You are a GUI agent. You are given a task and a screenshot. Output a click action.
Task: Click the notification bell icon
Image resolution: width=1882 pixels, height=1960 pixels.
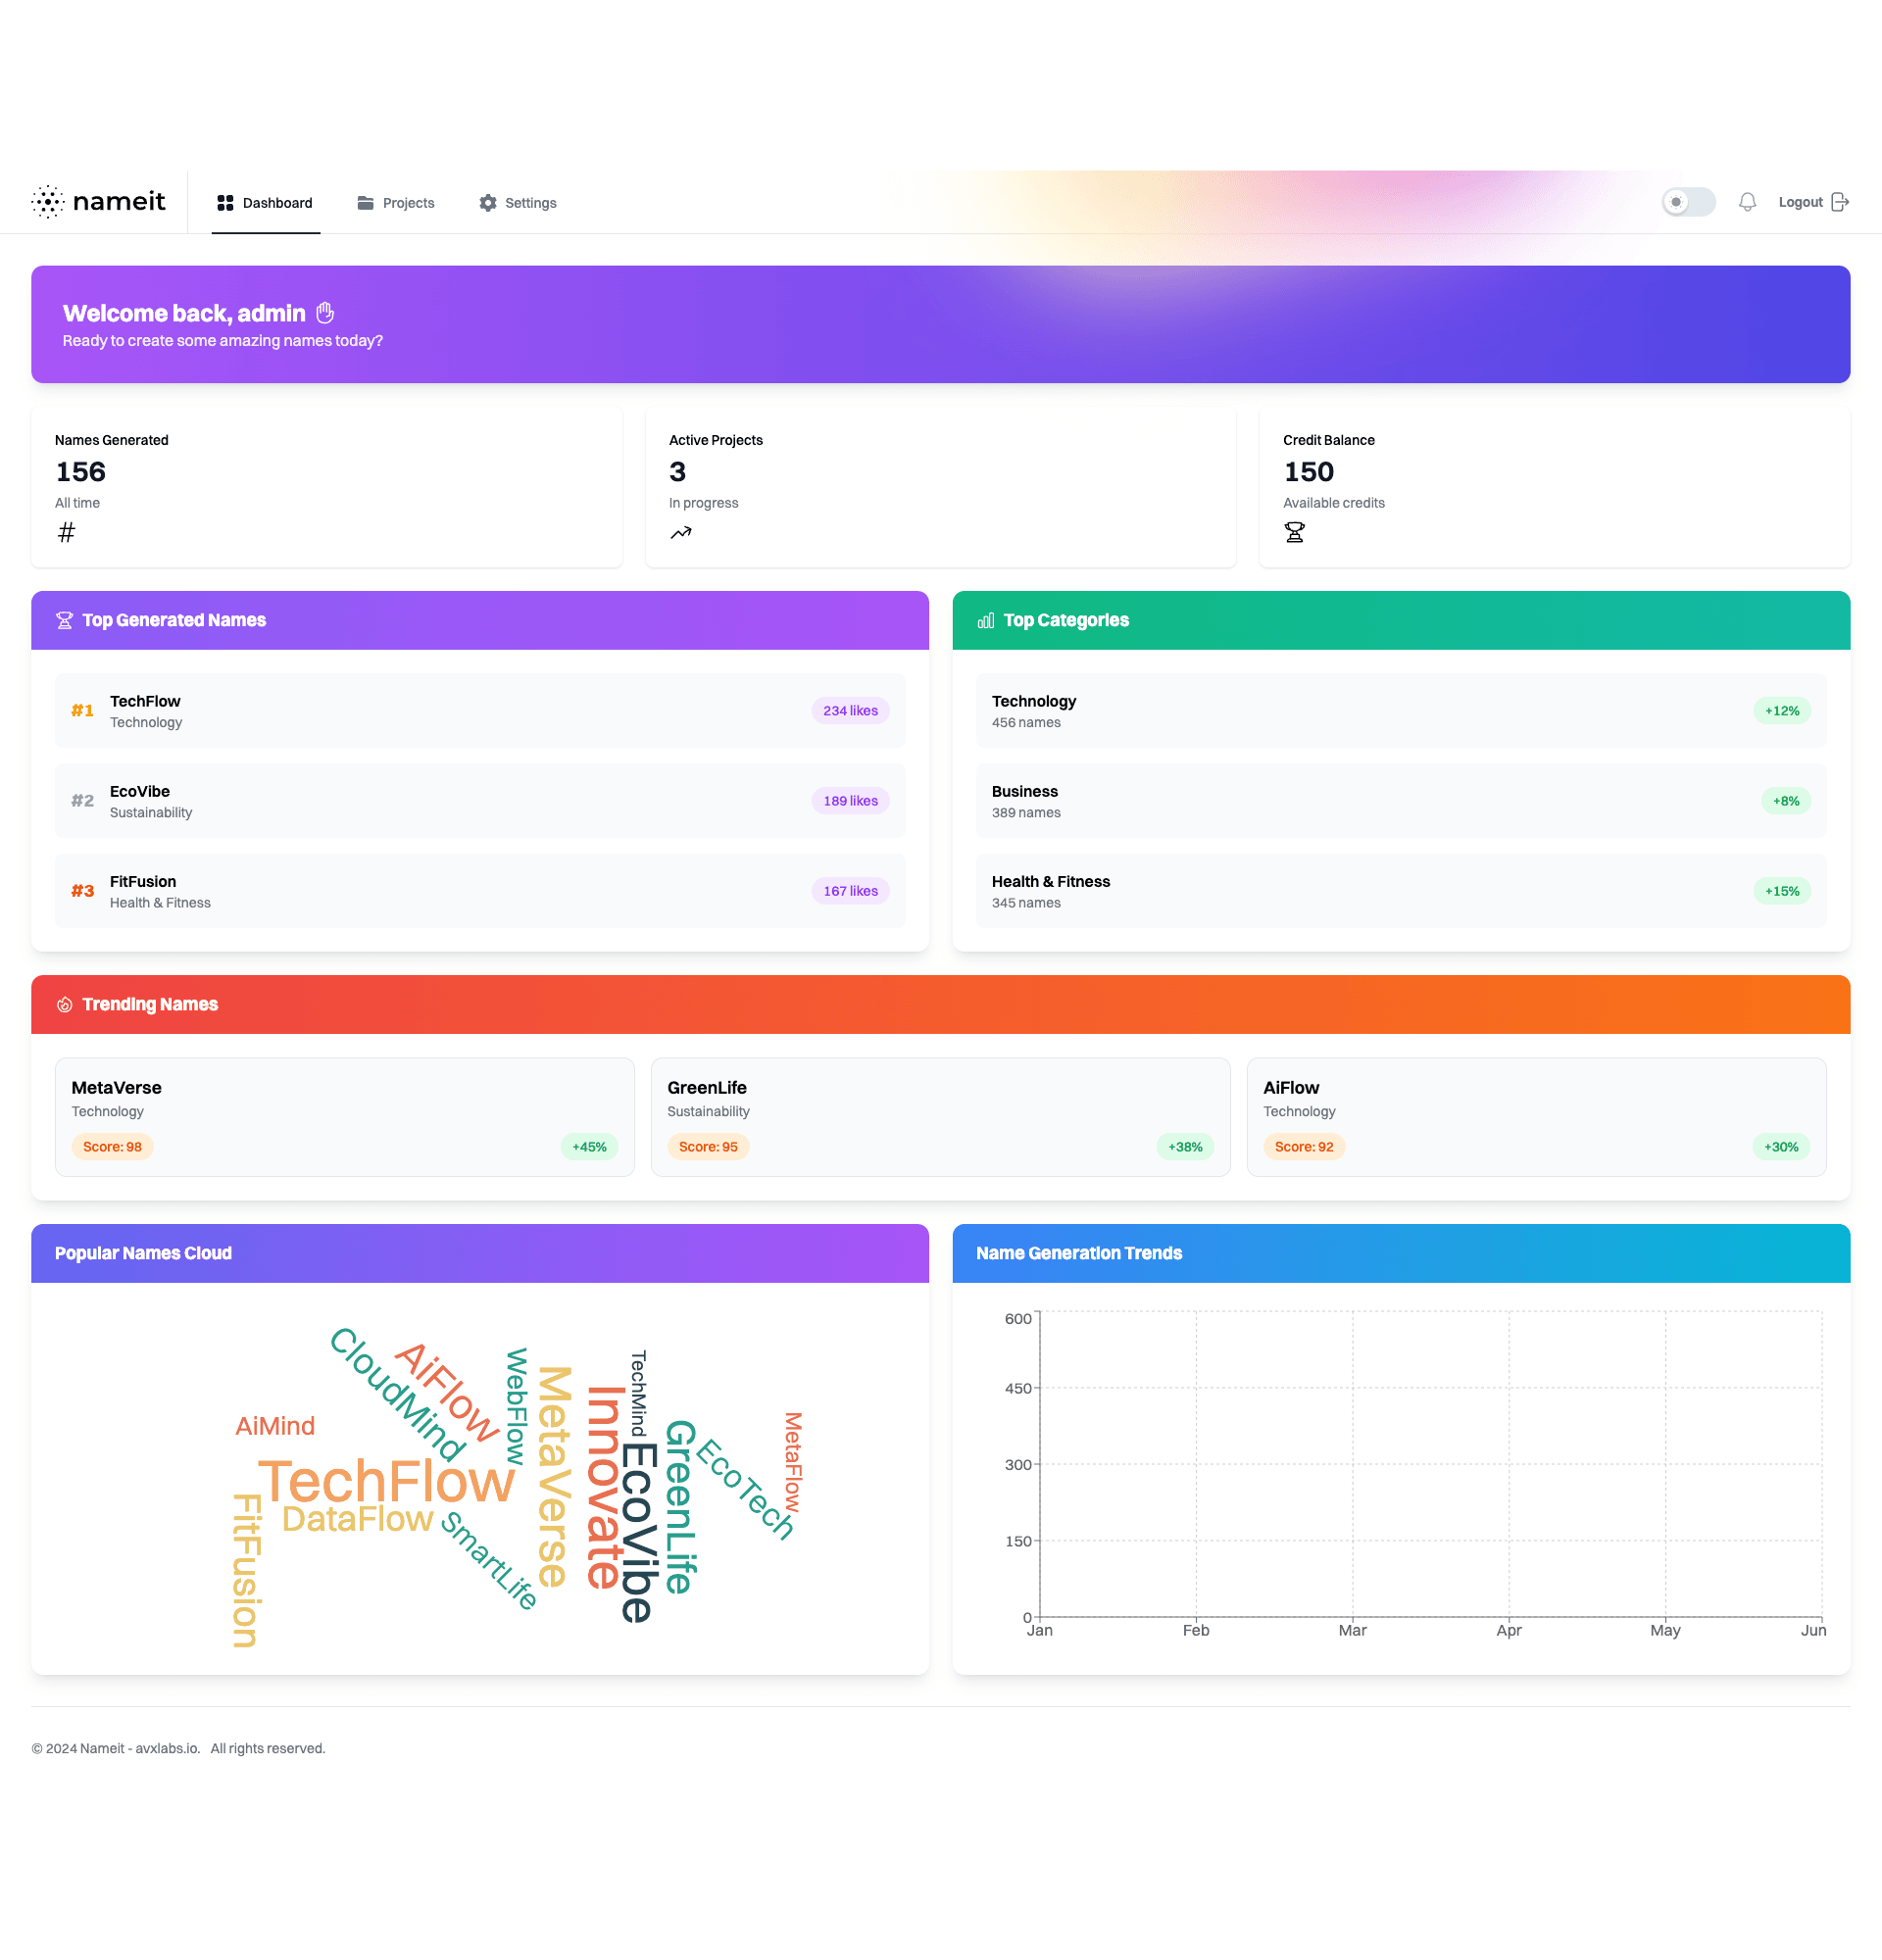[1747, 203]
